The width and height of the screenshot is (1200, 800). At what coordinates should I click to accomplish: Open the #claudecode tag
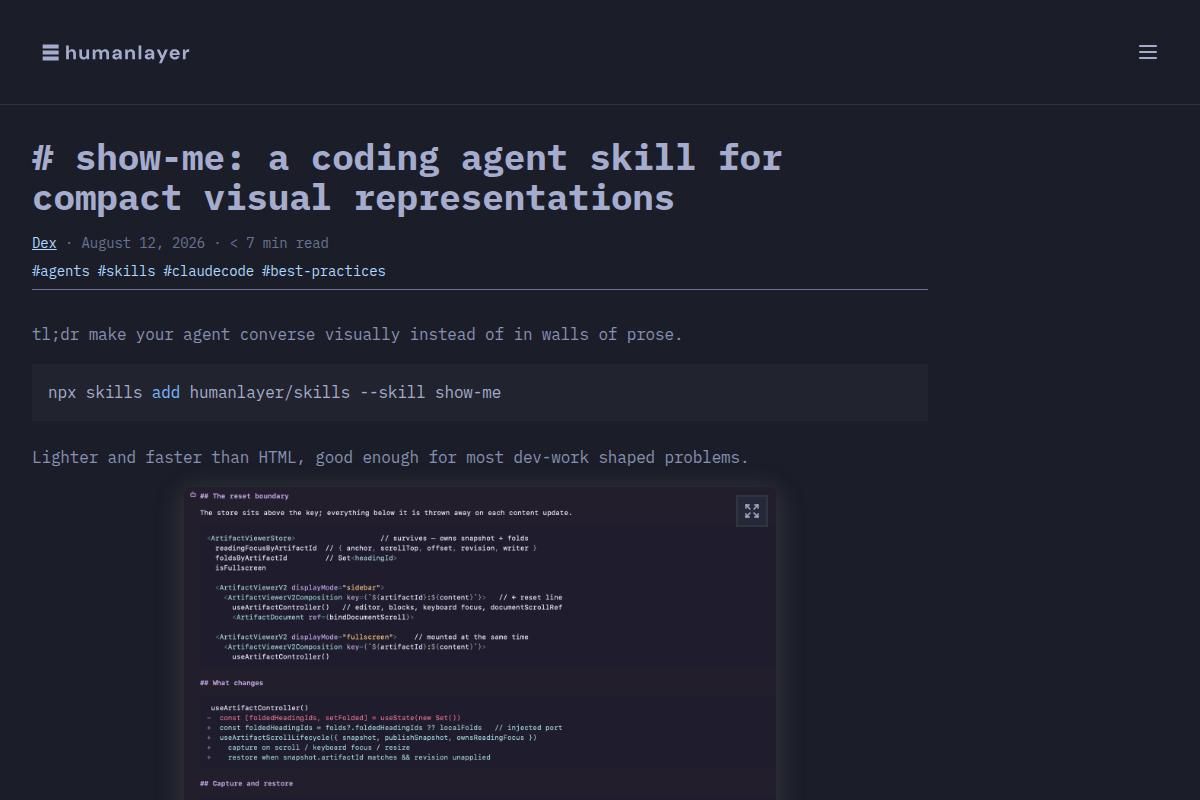(x=209, y=271)
